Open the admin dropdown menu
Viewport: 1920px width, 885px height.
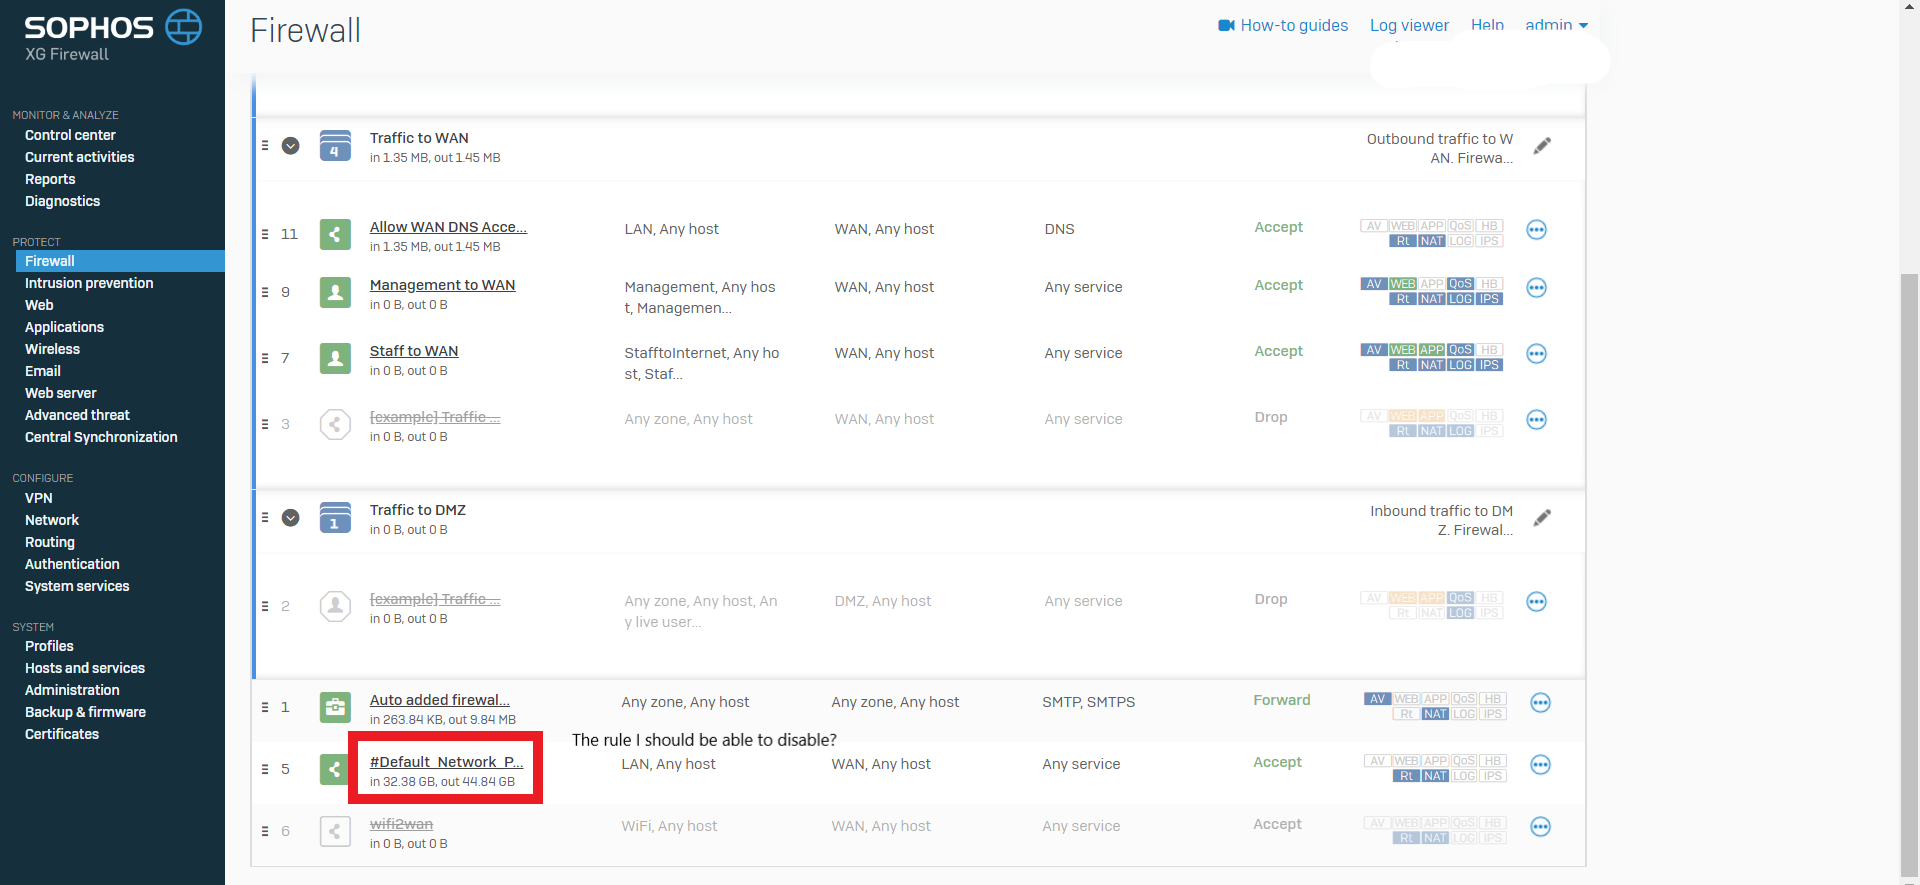1556,25
